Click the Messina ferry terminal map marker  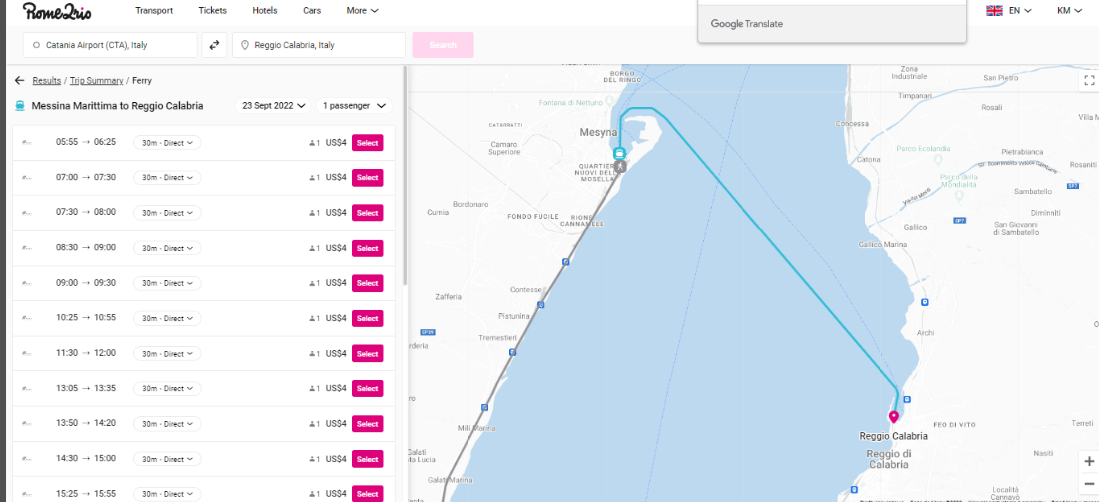pyautogui.click(x=619, y=154)
